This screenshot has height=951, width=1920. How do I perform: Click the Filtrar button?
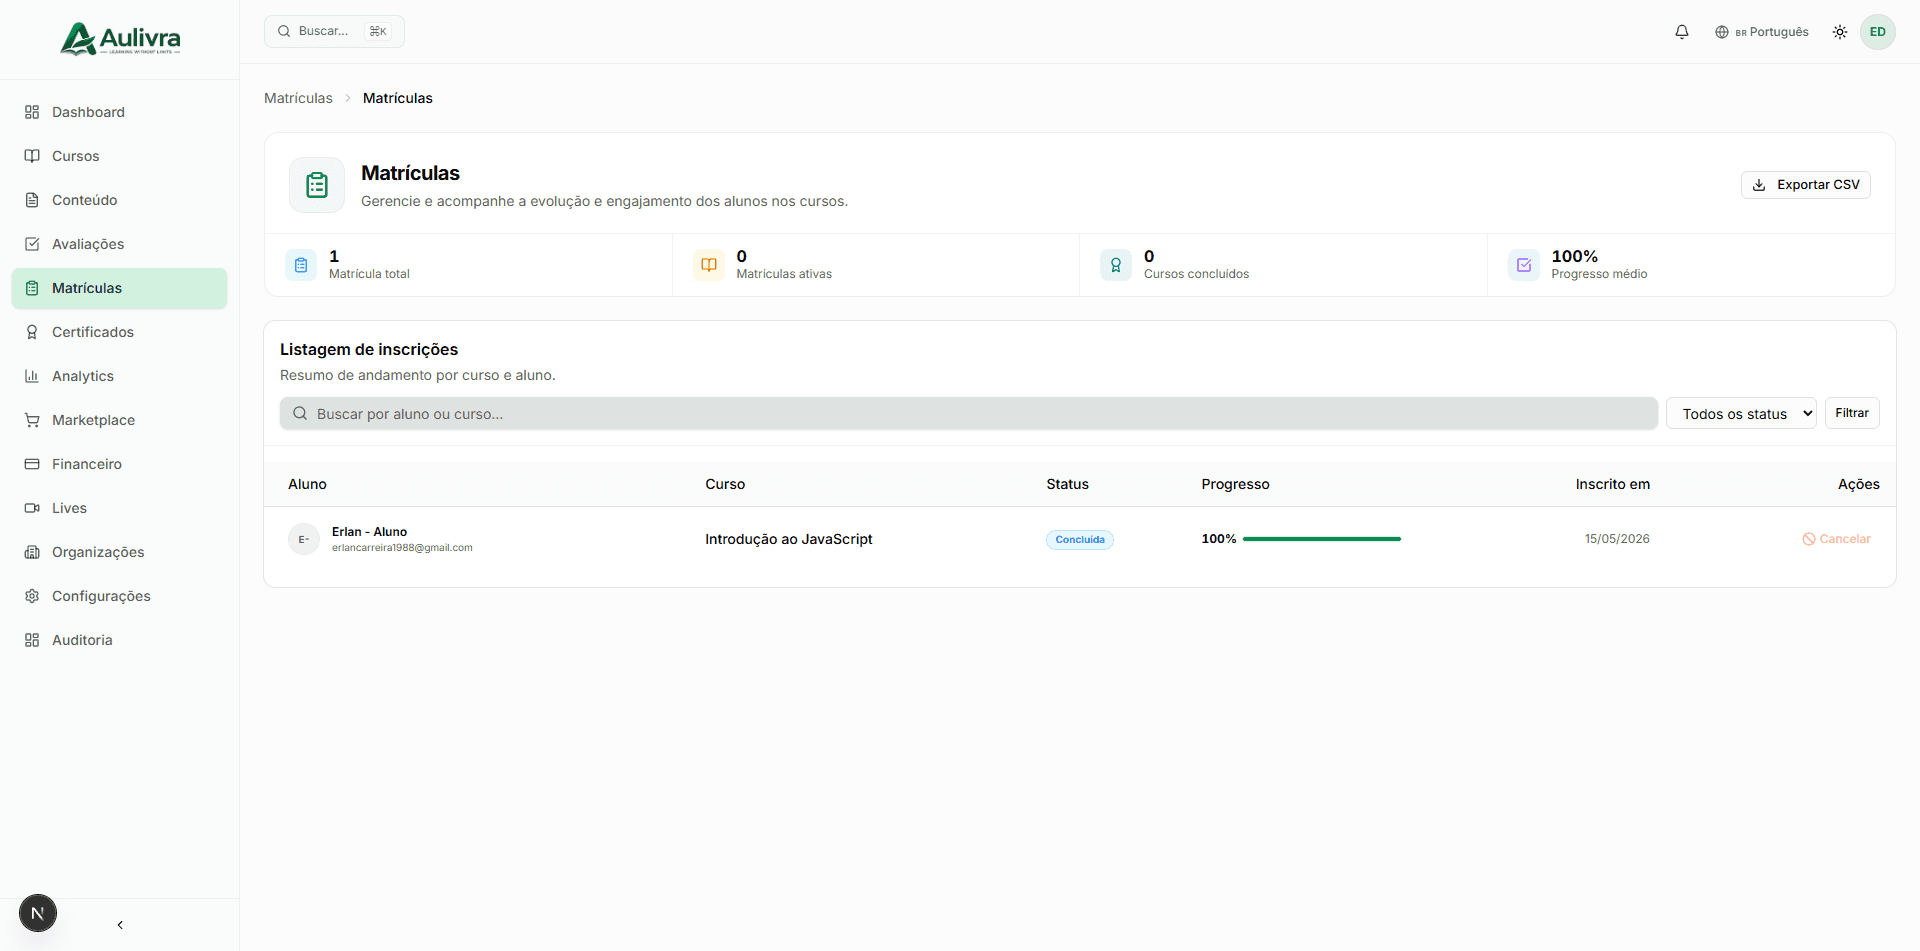pyautogui.click(x=1852, y=413)
